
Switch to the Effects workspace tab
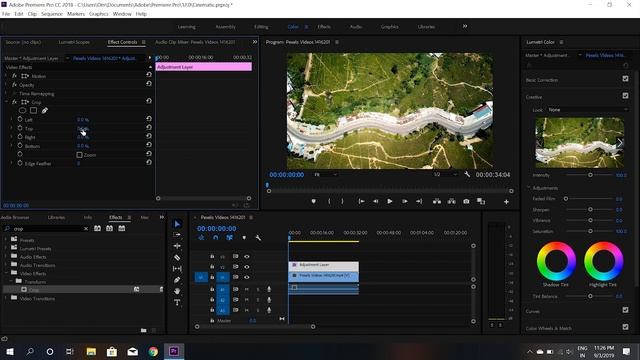click(324, 27)
